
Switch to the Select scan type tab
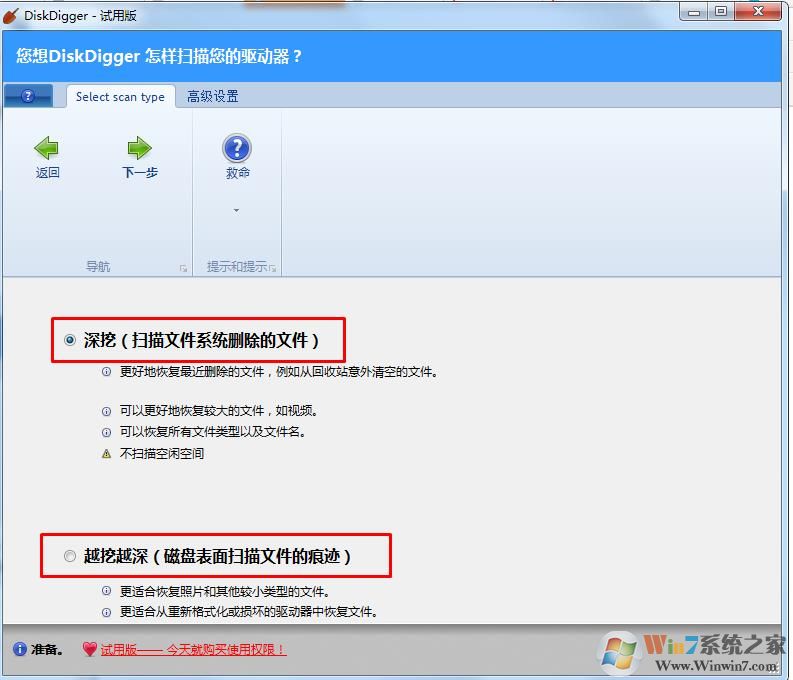pos(120,96)
